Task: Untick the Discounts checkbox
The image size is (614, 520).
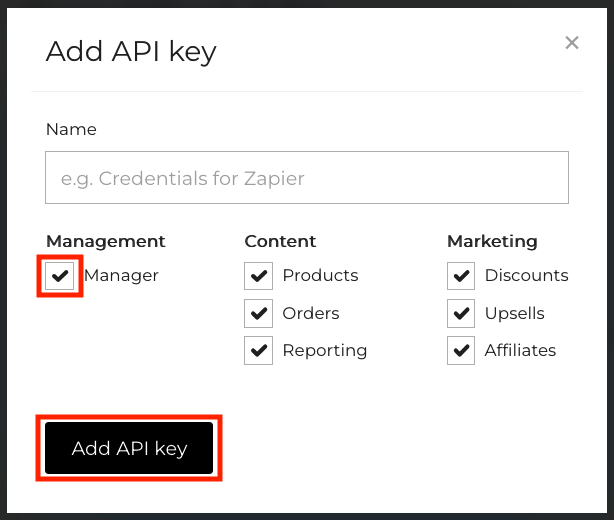Action: [461, 275]
